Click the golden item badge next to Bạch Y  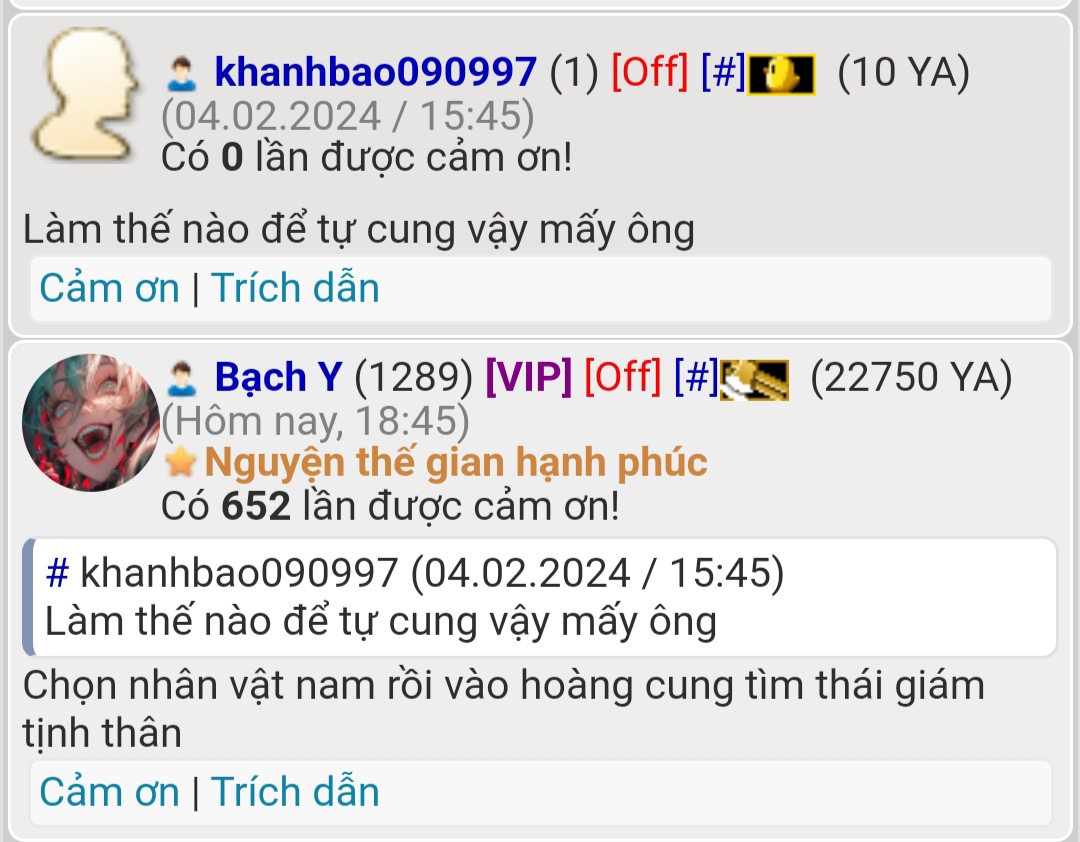754,380
